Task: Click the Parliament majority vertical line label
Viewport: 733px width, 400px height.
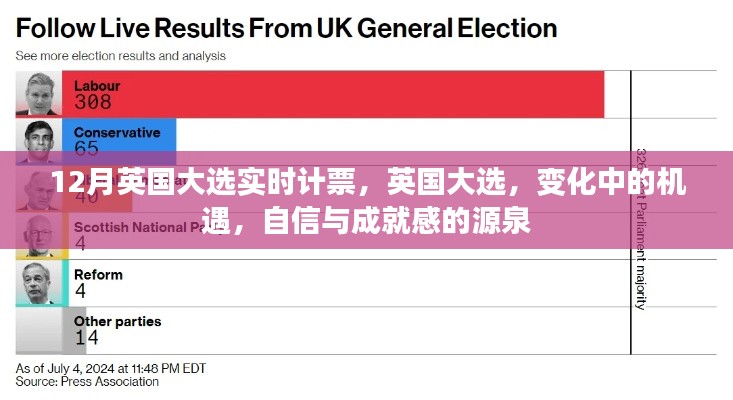Action: tap(641, 260)
